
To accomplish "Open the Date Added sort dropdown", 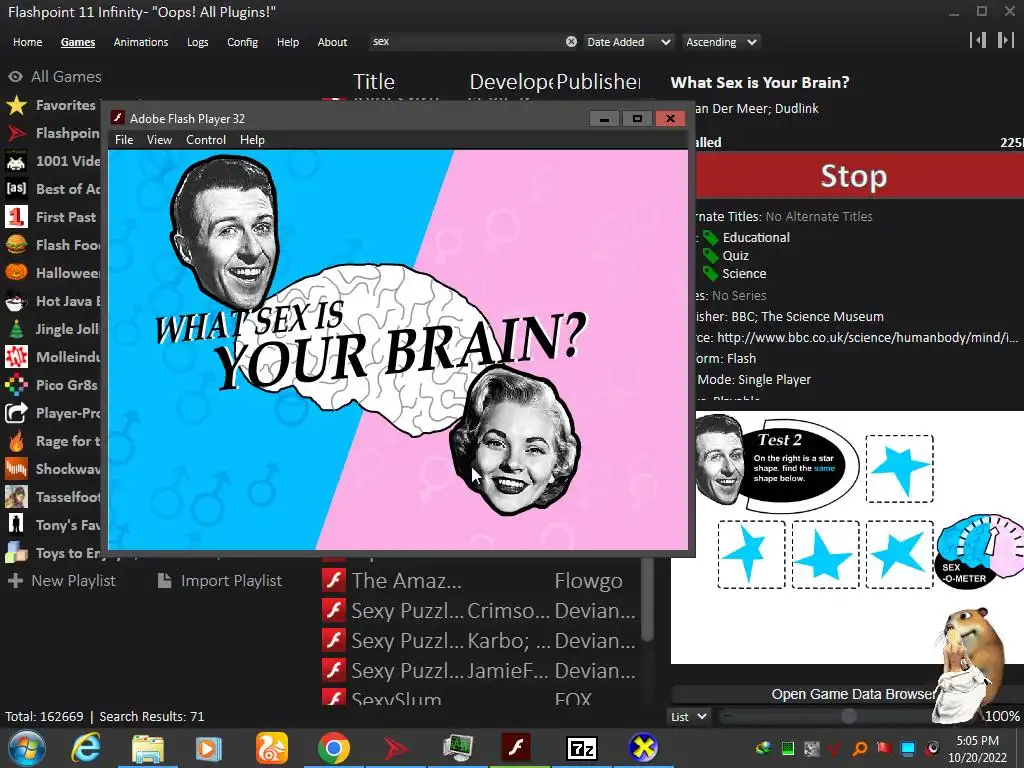I will pos(628,42).
